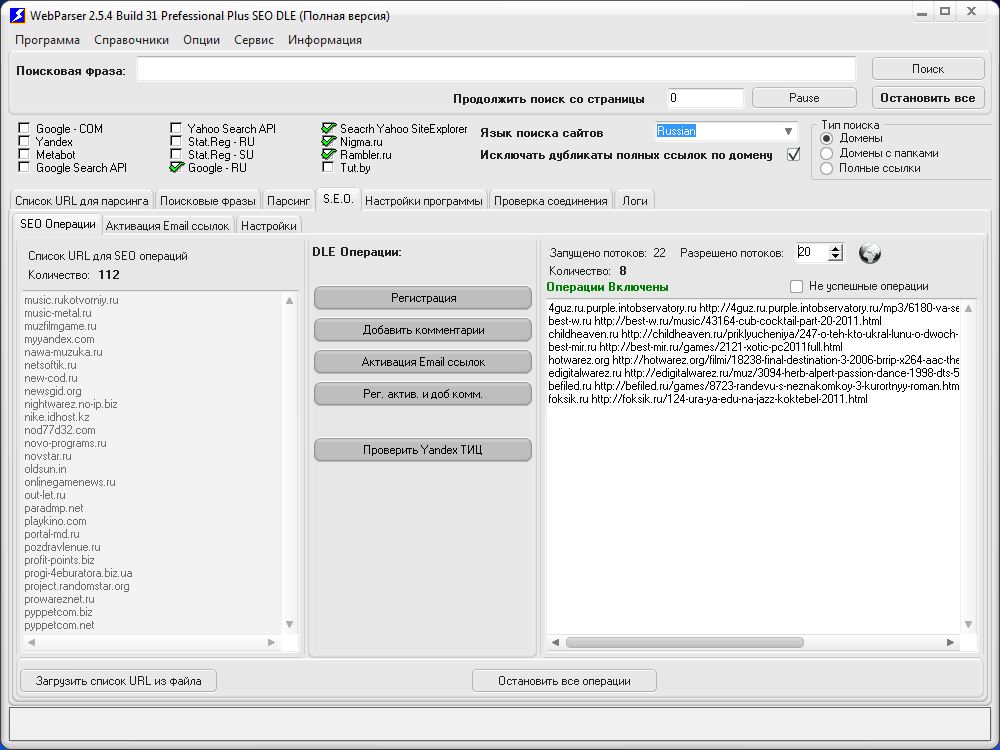Click URL list scroll-up arrow
This screenshot has width=1000, height=750.
pyautogui.click(x=290, y=300)
